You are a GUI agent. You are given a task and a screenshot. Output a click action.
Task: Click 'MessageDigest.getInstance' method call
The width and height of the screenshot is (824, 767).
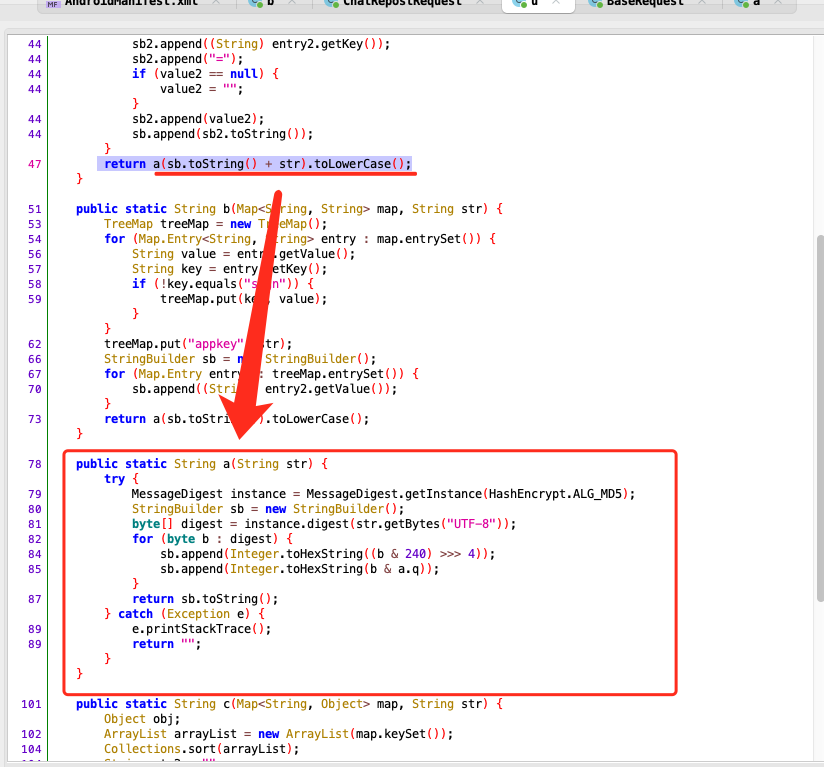click(x=394, y=494)
